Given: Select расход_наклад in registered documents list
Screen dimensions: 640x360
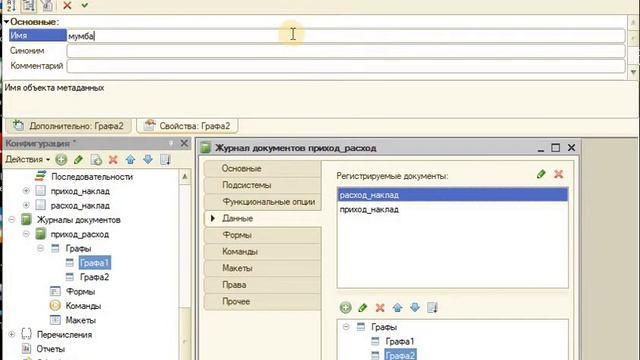Looking at the screenshot, I should pos(452,195).
